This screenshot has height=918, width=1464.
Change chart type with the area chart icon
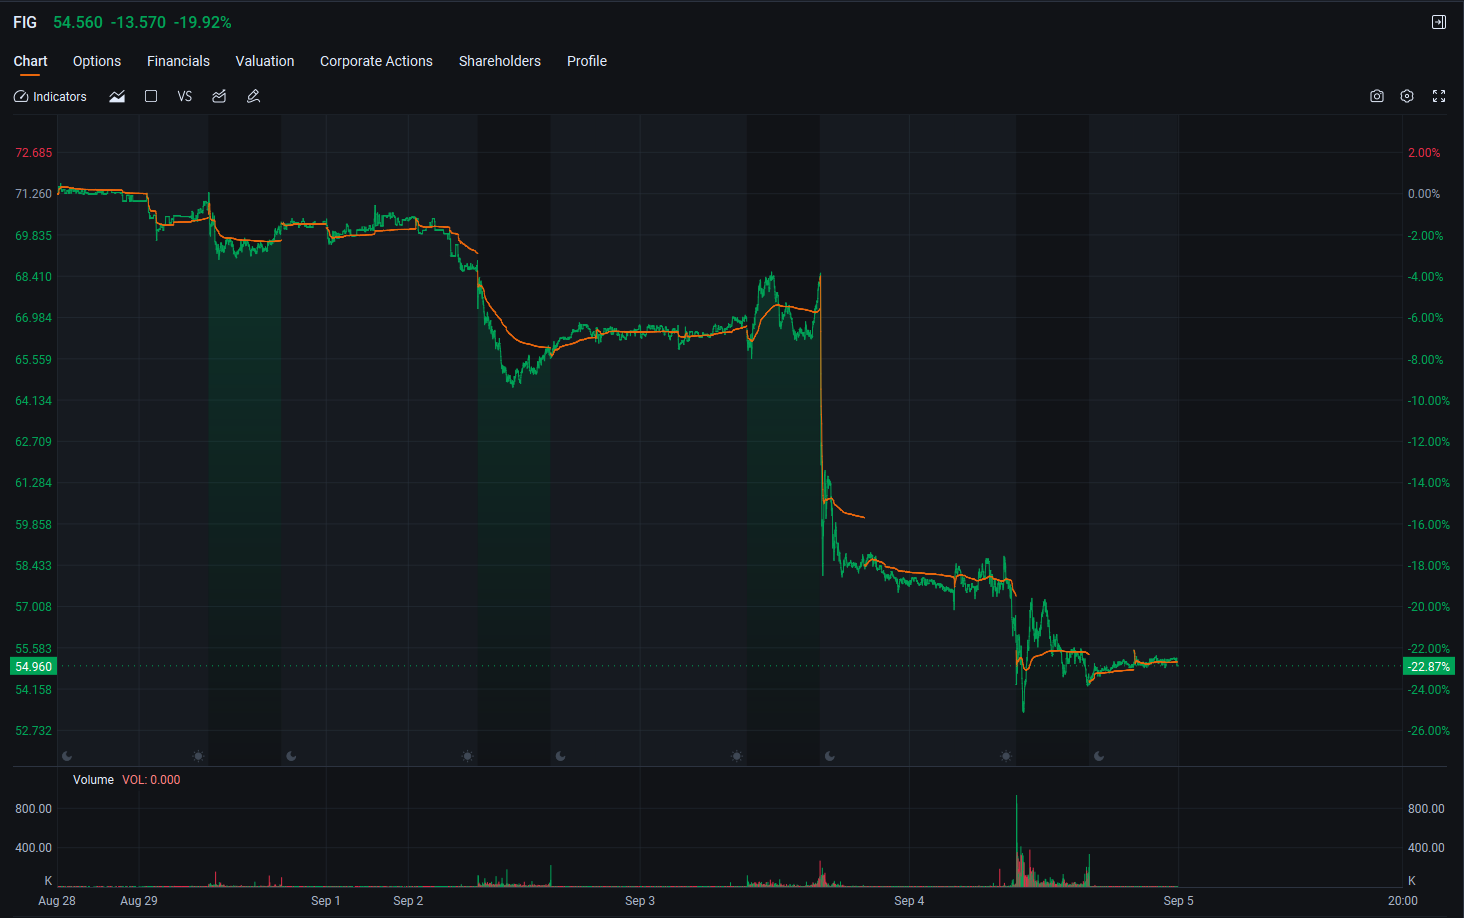(x=117, y=97)
